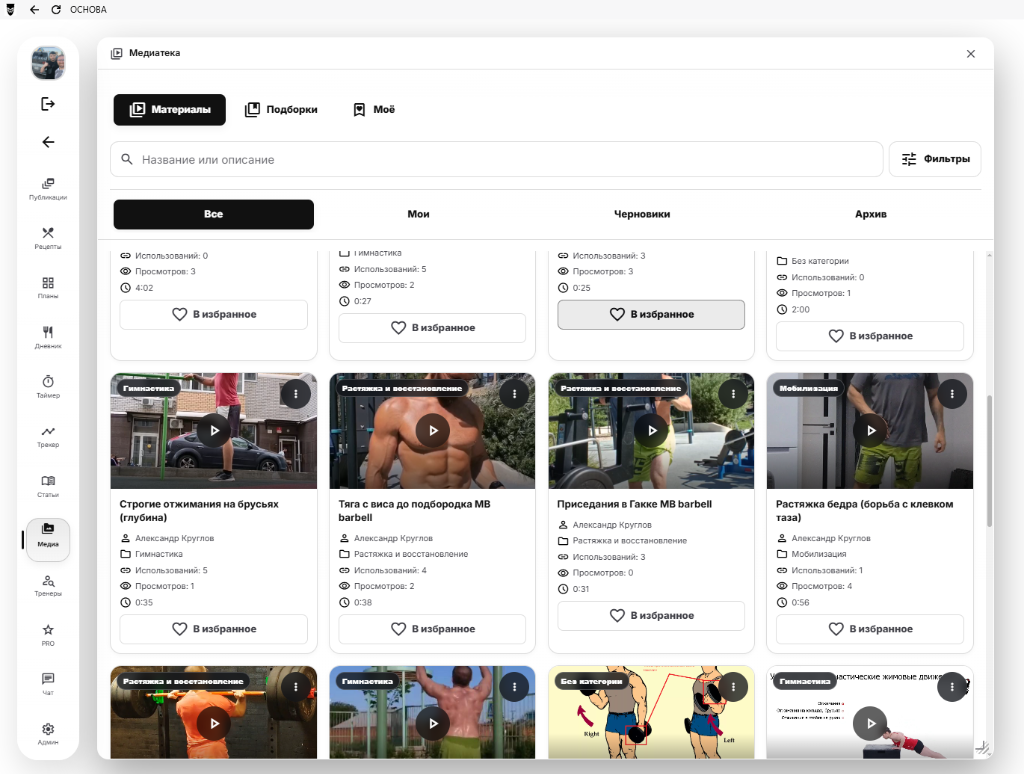The width and height of the screenshot is (1024, 774).
Task: Open options menu for Тяга с виса card
Action: point(515,394)
